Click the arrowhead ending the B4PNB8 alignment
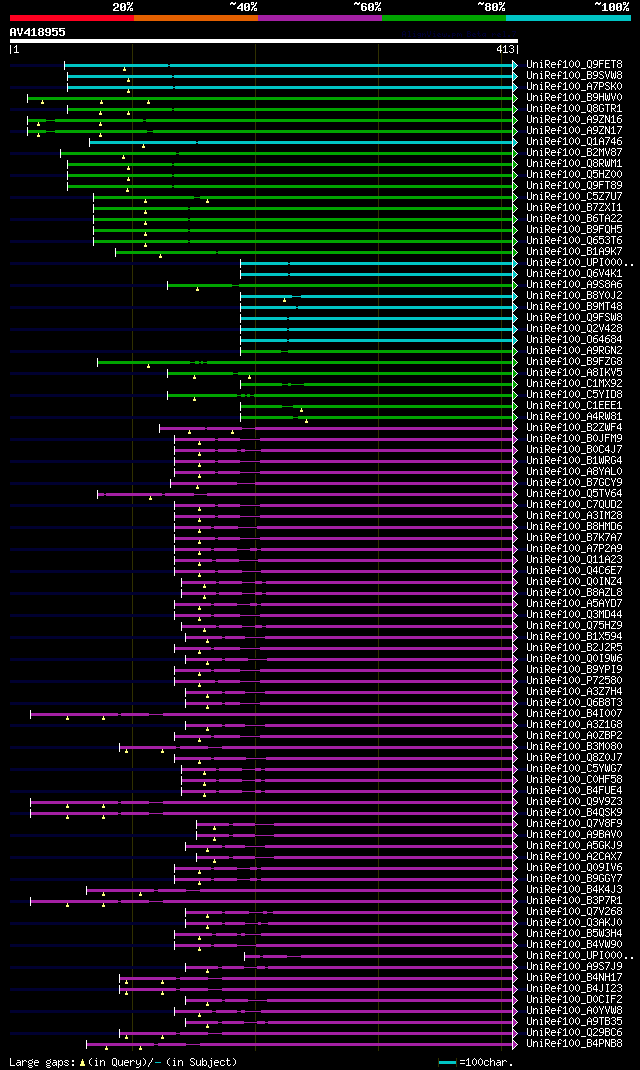This screenshot has width=640, height=1070. coord(515,1044)
